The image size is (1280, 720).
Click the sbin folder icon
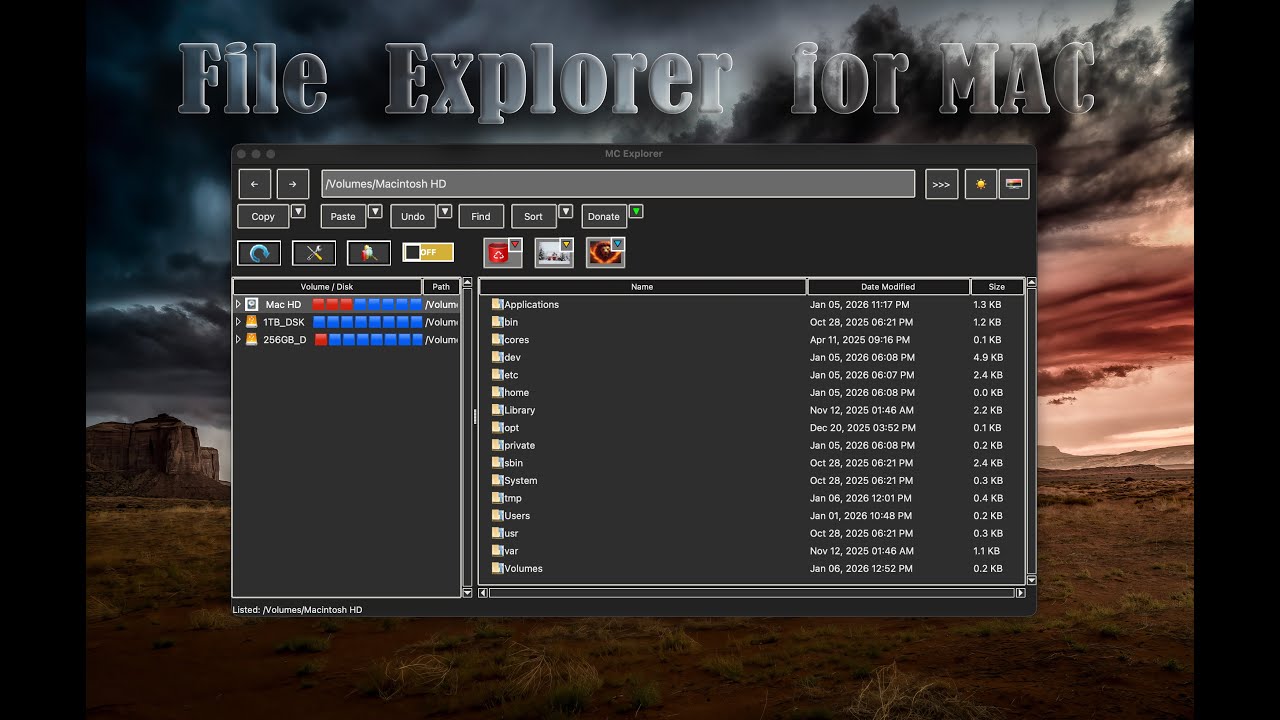tap(497, 463)
